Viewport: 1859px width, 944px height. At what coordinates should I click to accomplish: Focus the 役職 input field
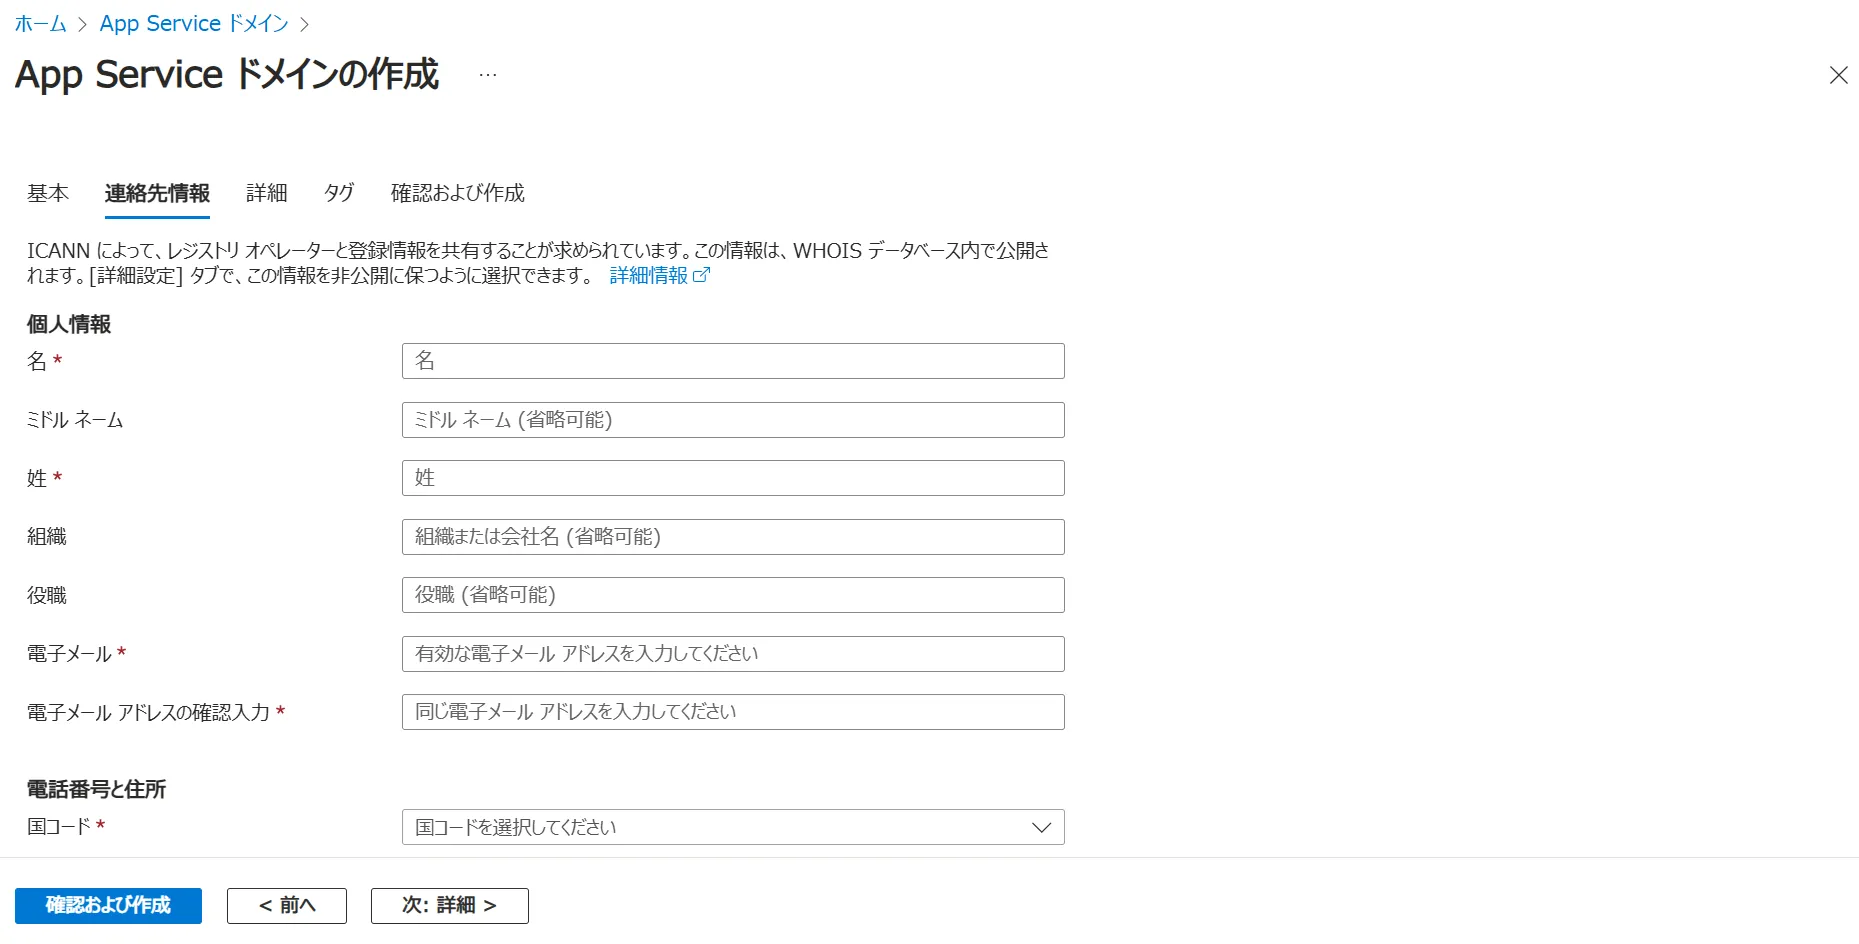[x=733, y=595]
